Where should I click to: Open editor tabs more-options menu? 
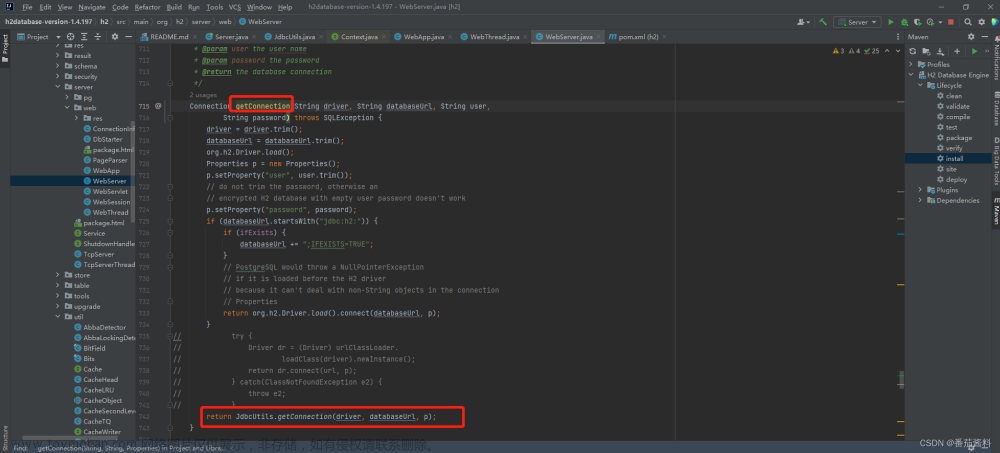pyautogui.click(x=898, y=36)
